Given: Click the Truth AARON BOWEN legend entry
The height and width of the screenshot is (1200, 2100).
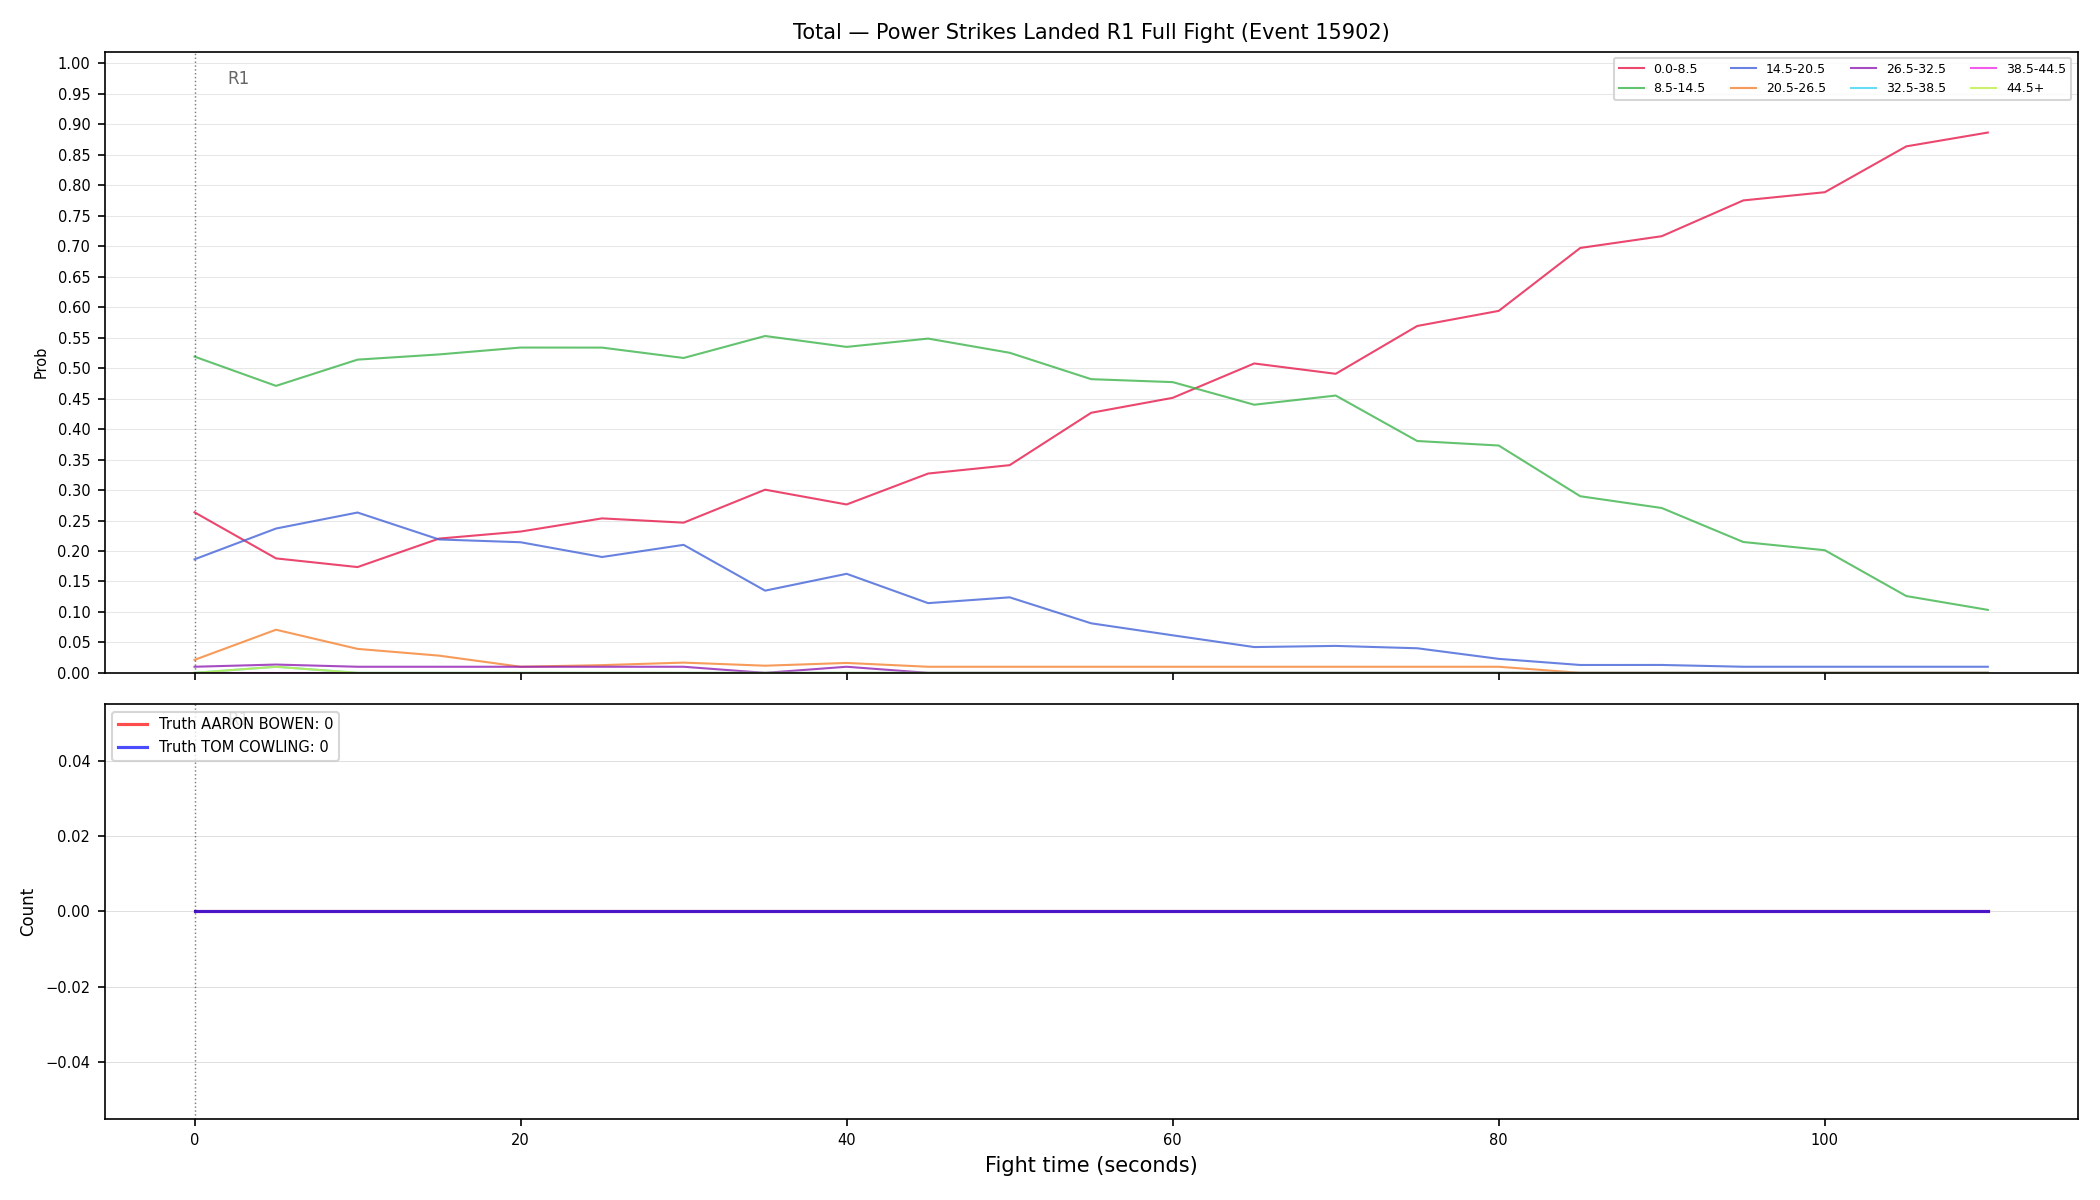Looking at the screenshot, I should 226,724.
